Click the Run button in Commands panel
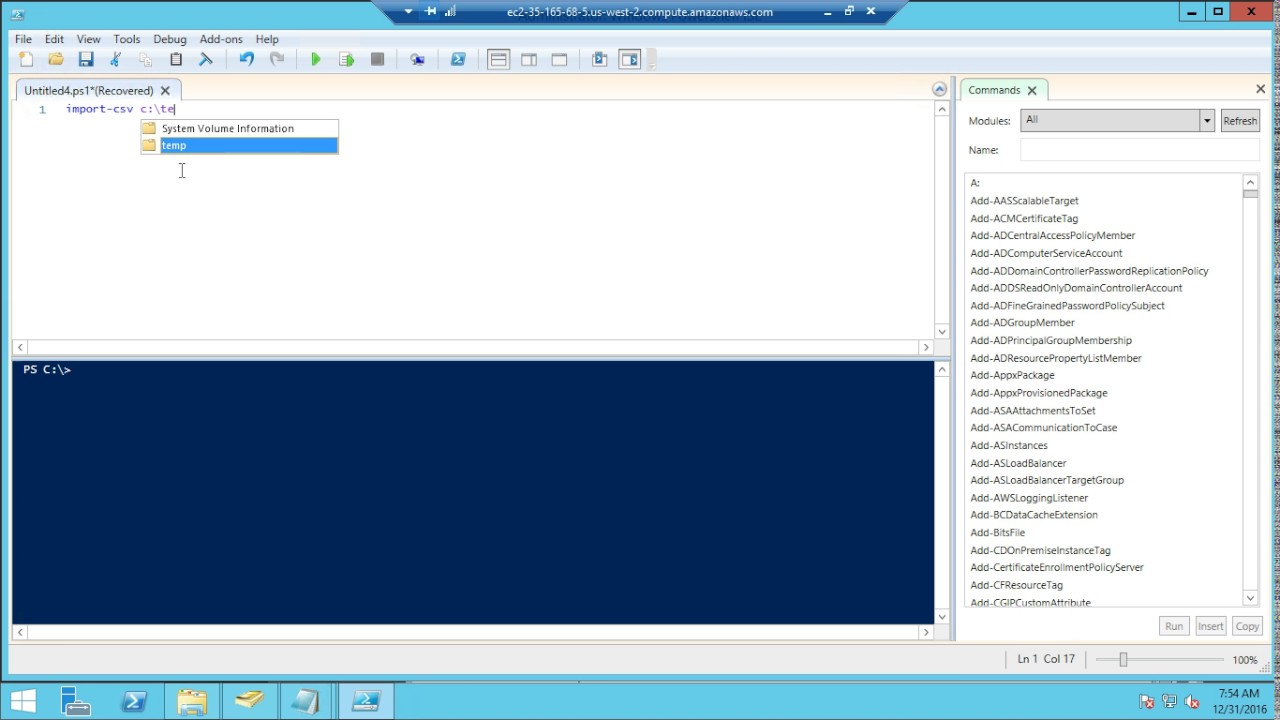 1174,626
